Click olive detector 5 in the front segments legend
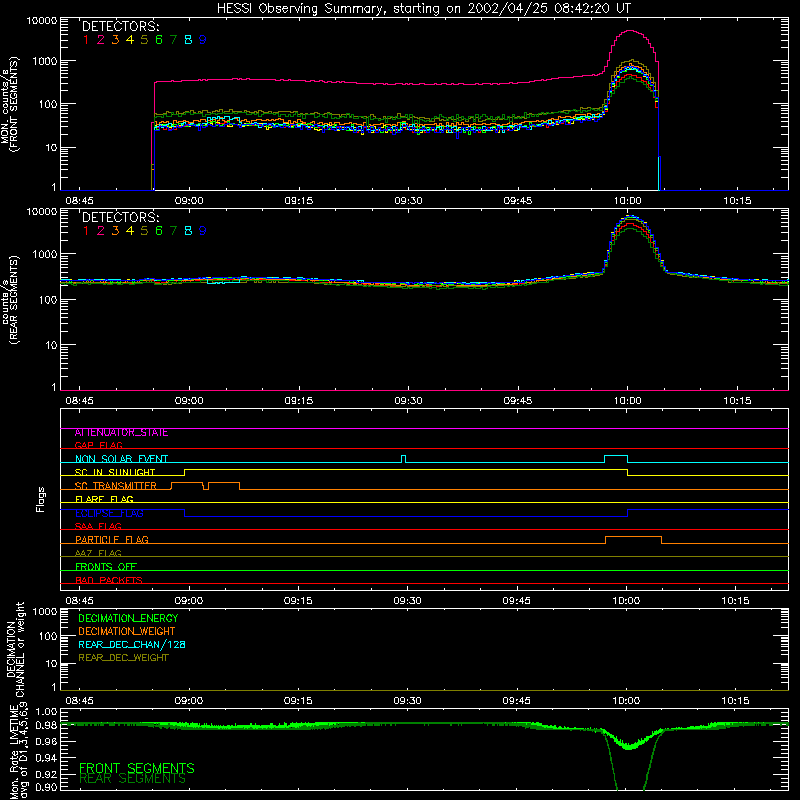The height and width of the screenshot is (800, 800). click(x=144, y=40)
